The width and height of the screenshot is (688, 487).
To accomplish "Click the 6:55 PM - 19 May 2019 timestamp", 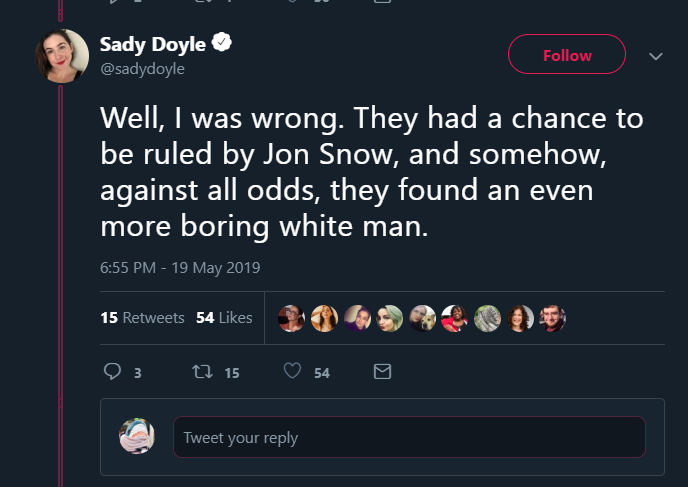I will pos(180,268).
